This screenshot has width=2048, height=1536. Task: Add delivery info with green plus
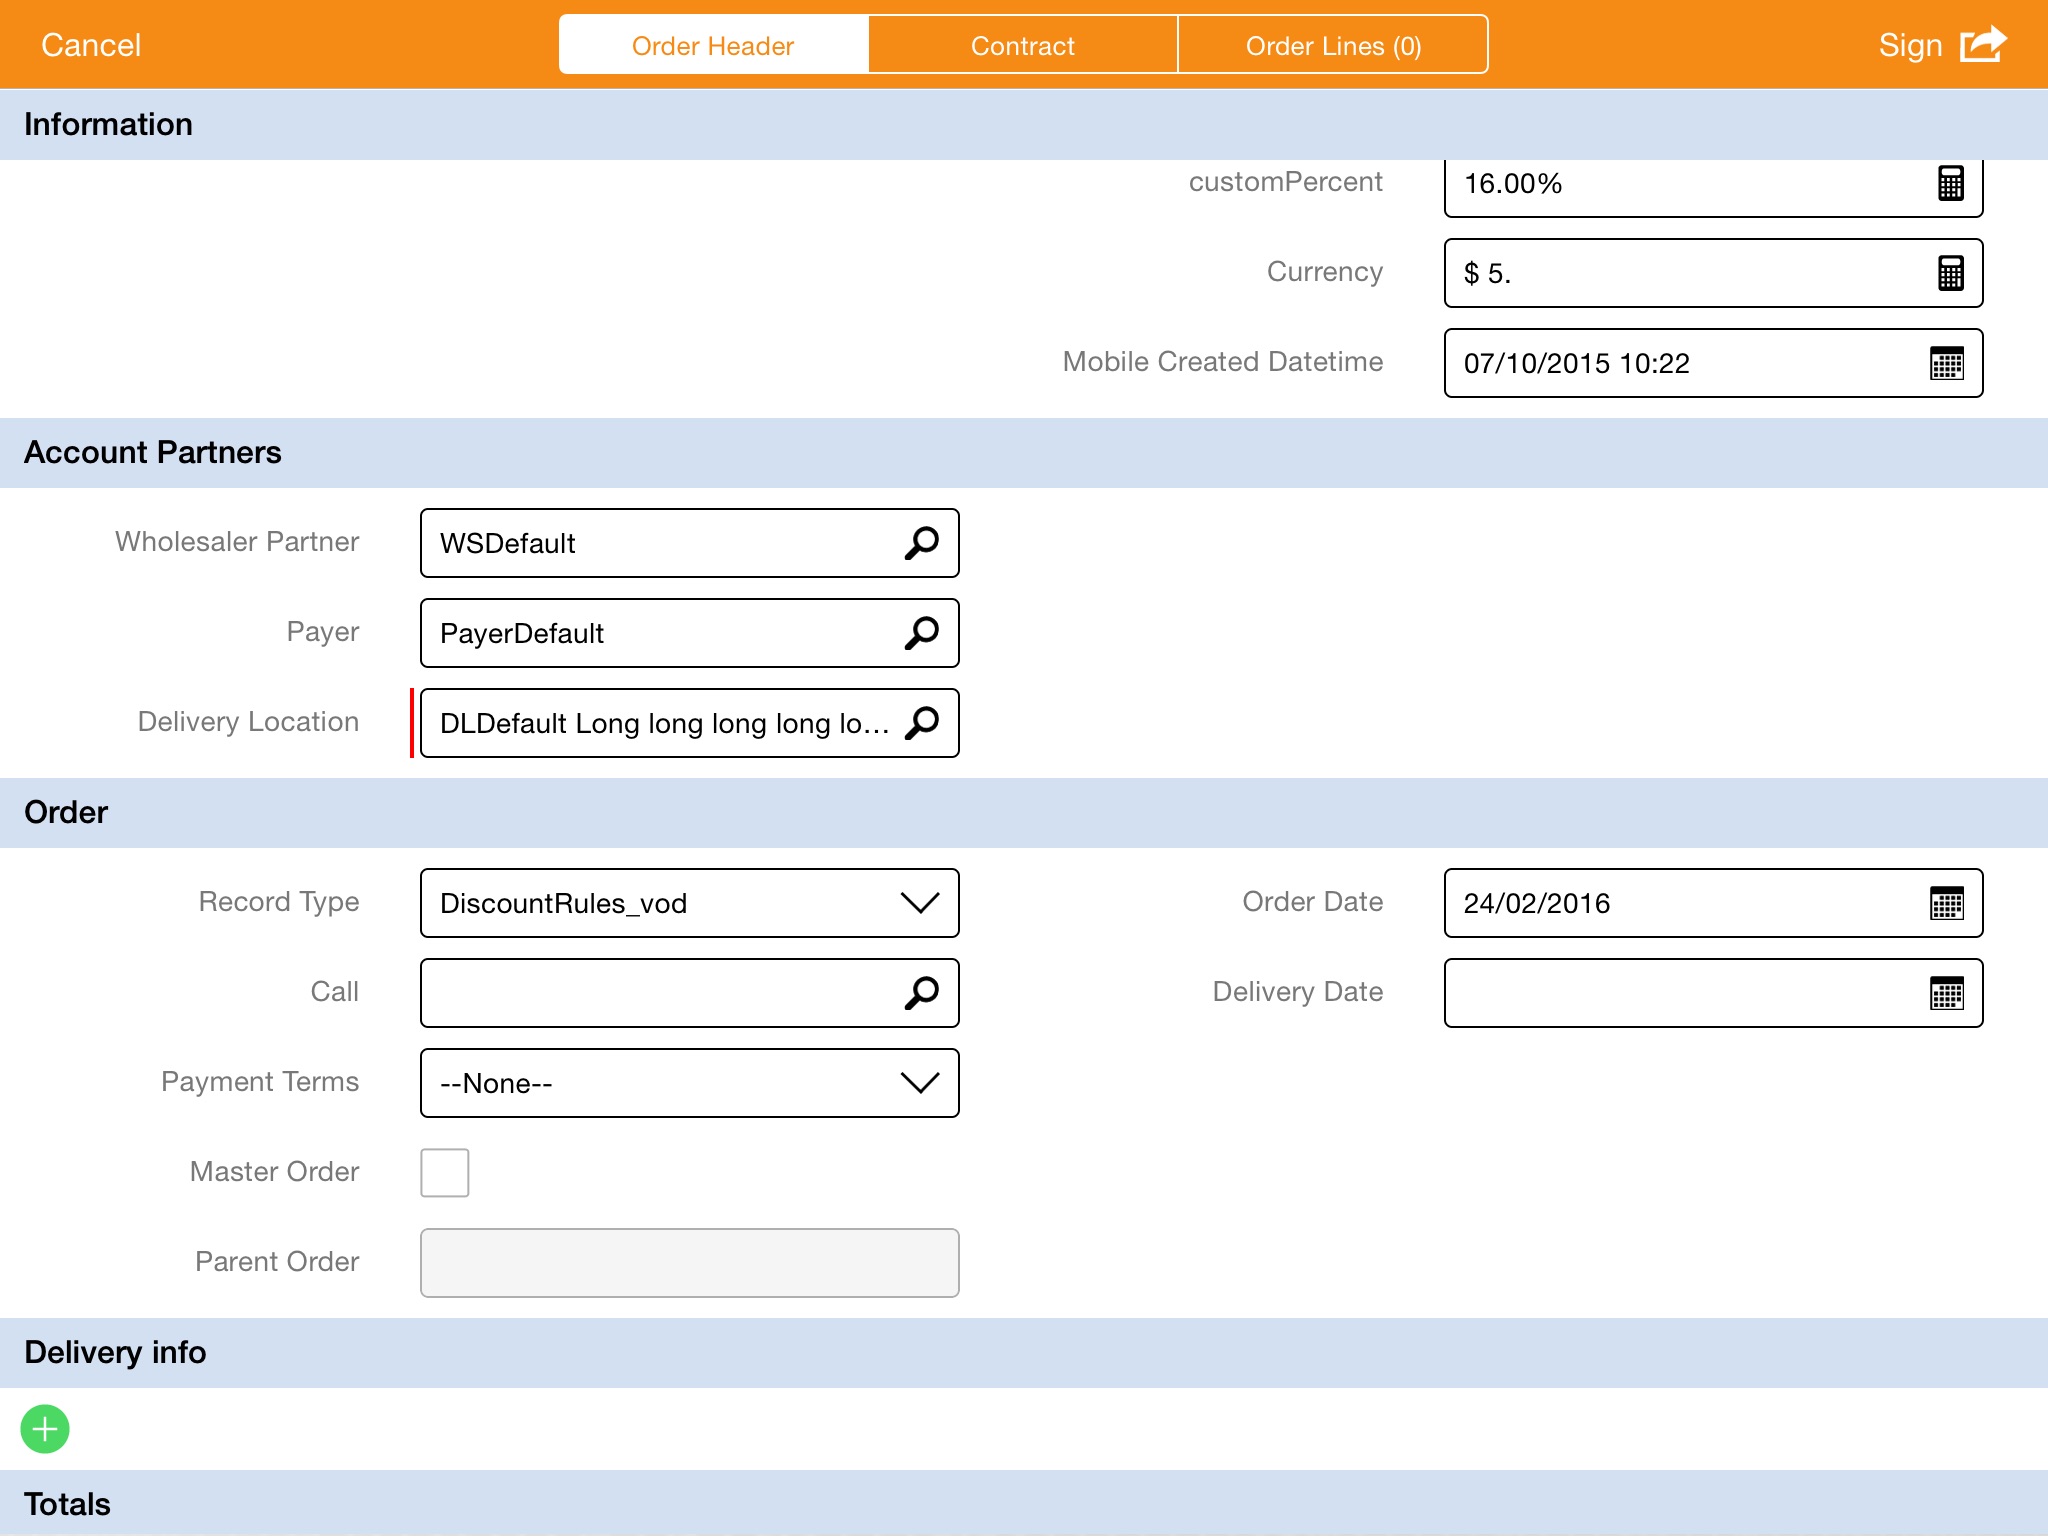click(x=45, y=1429)
